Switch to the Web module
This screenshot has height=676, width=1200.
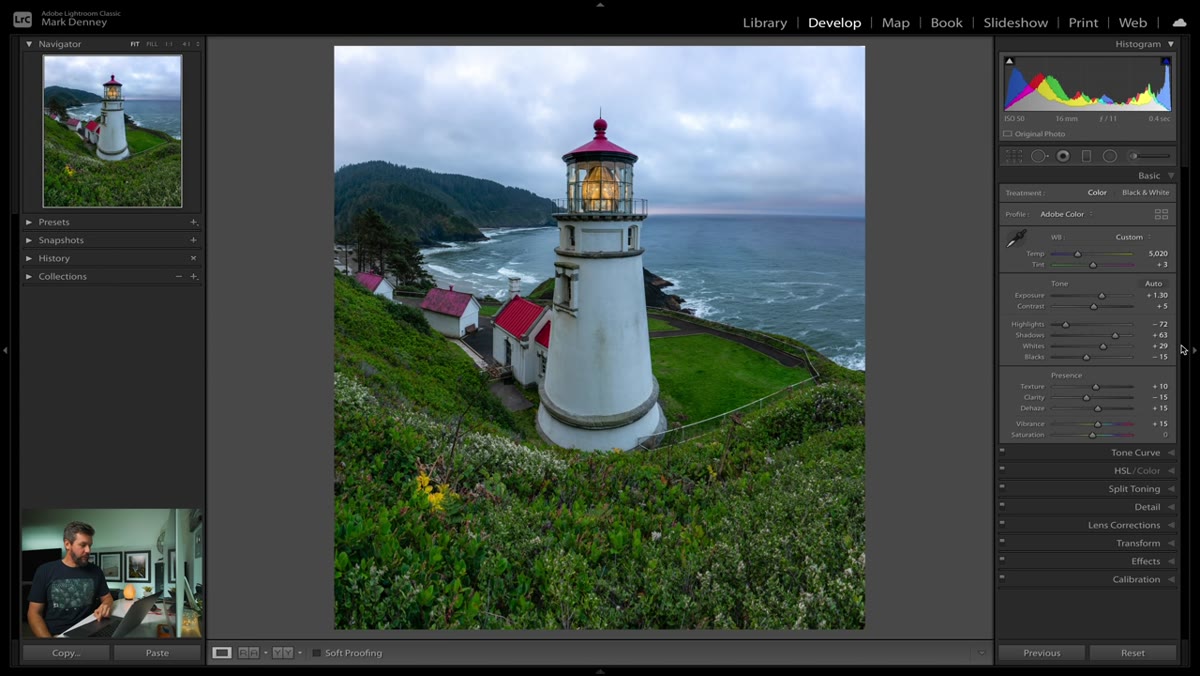pyautogui.click(x=1133, y=22)
